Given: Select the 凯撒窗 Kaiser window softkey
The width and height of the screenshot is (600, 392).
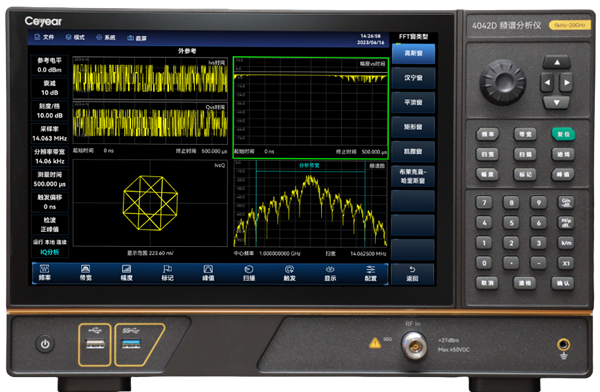Looking at the screenshot, I should [x=413, y=151].
